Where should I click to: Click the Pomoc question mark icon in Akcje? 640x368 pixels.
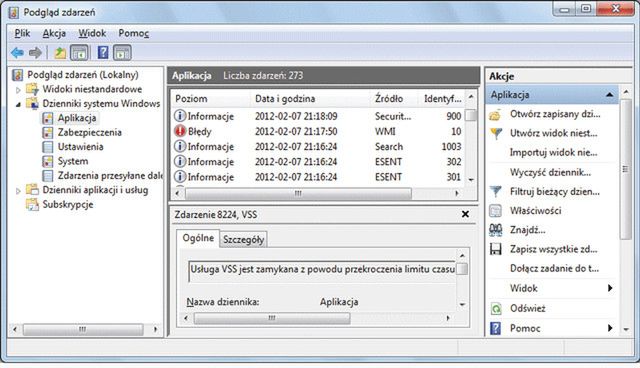[x=496, y=328]
